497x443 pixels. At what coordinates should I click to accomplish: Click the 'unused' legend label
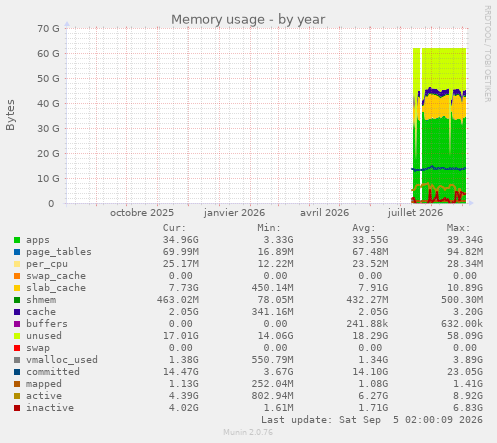44,336
